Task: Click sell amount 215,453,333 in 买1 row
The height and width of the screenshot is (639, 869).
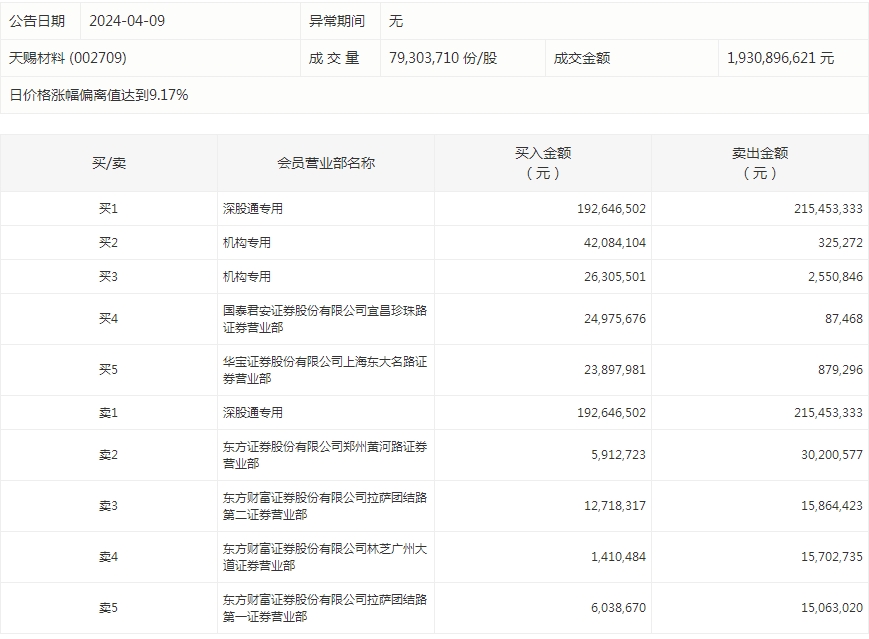Action: tap(828, 209)
